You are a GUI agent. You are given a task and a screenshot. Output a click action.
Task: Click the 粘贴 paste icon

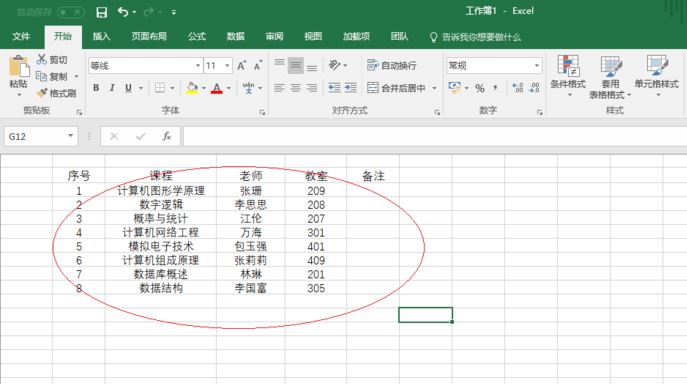[19, 67]
